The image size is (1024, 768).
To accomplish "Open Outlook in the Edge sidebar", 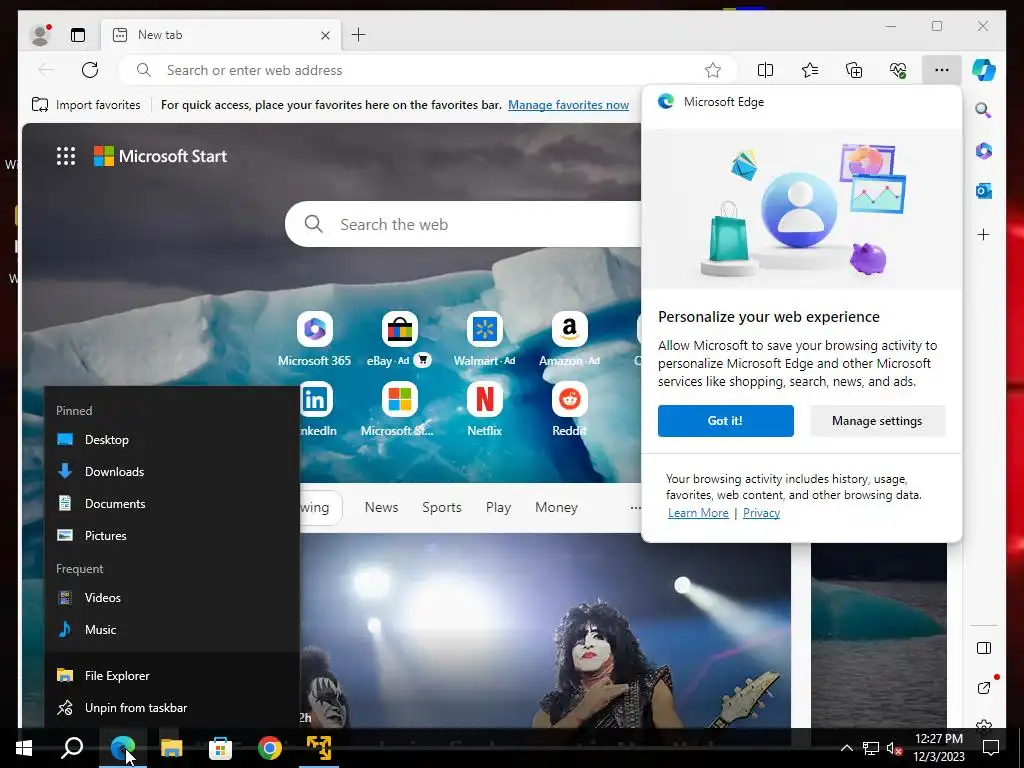I will tap(984, 191).
